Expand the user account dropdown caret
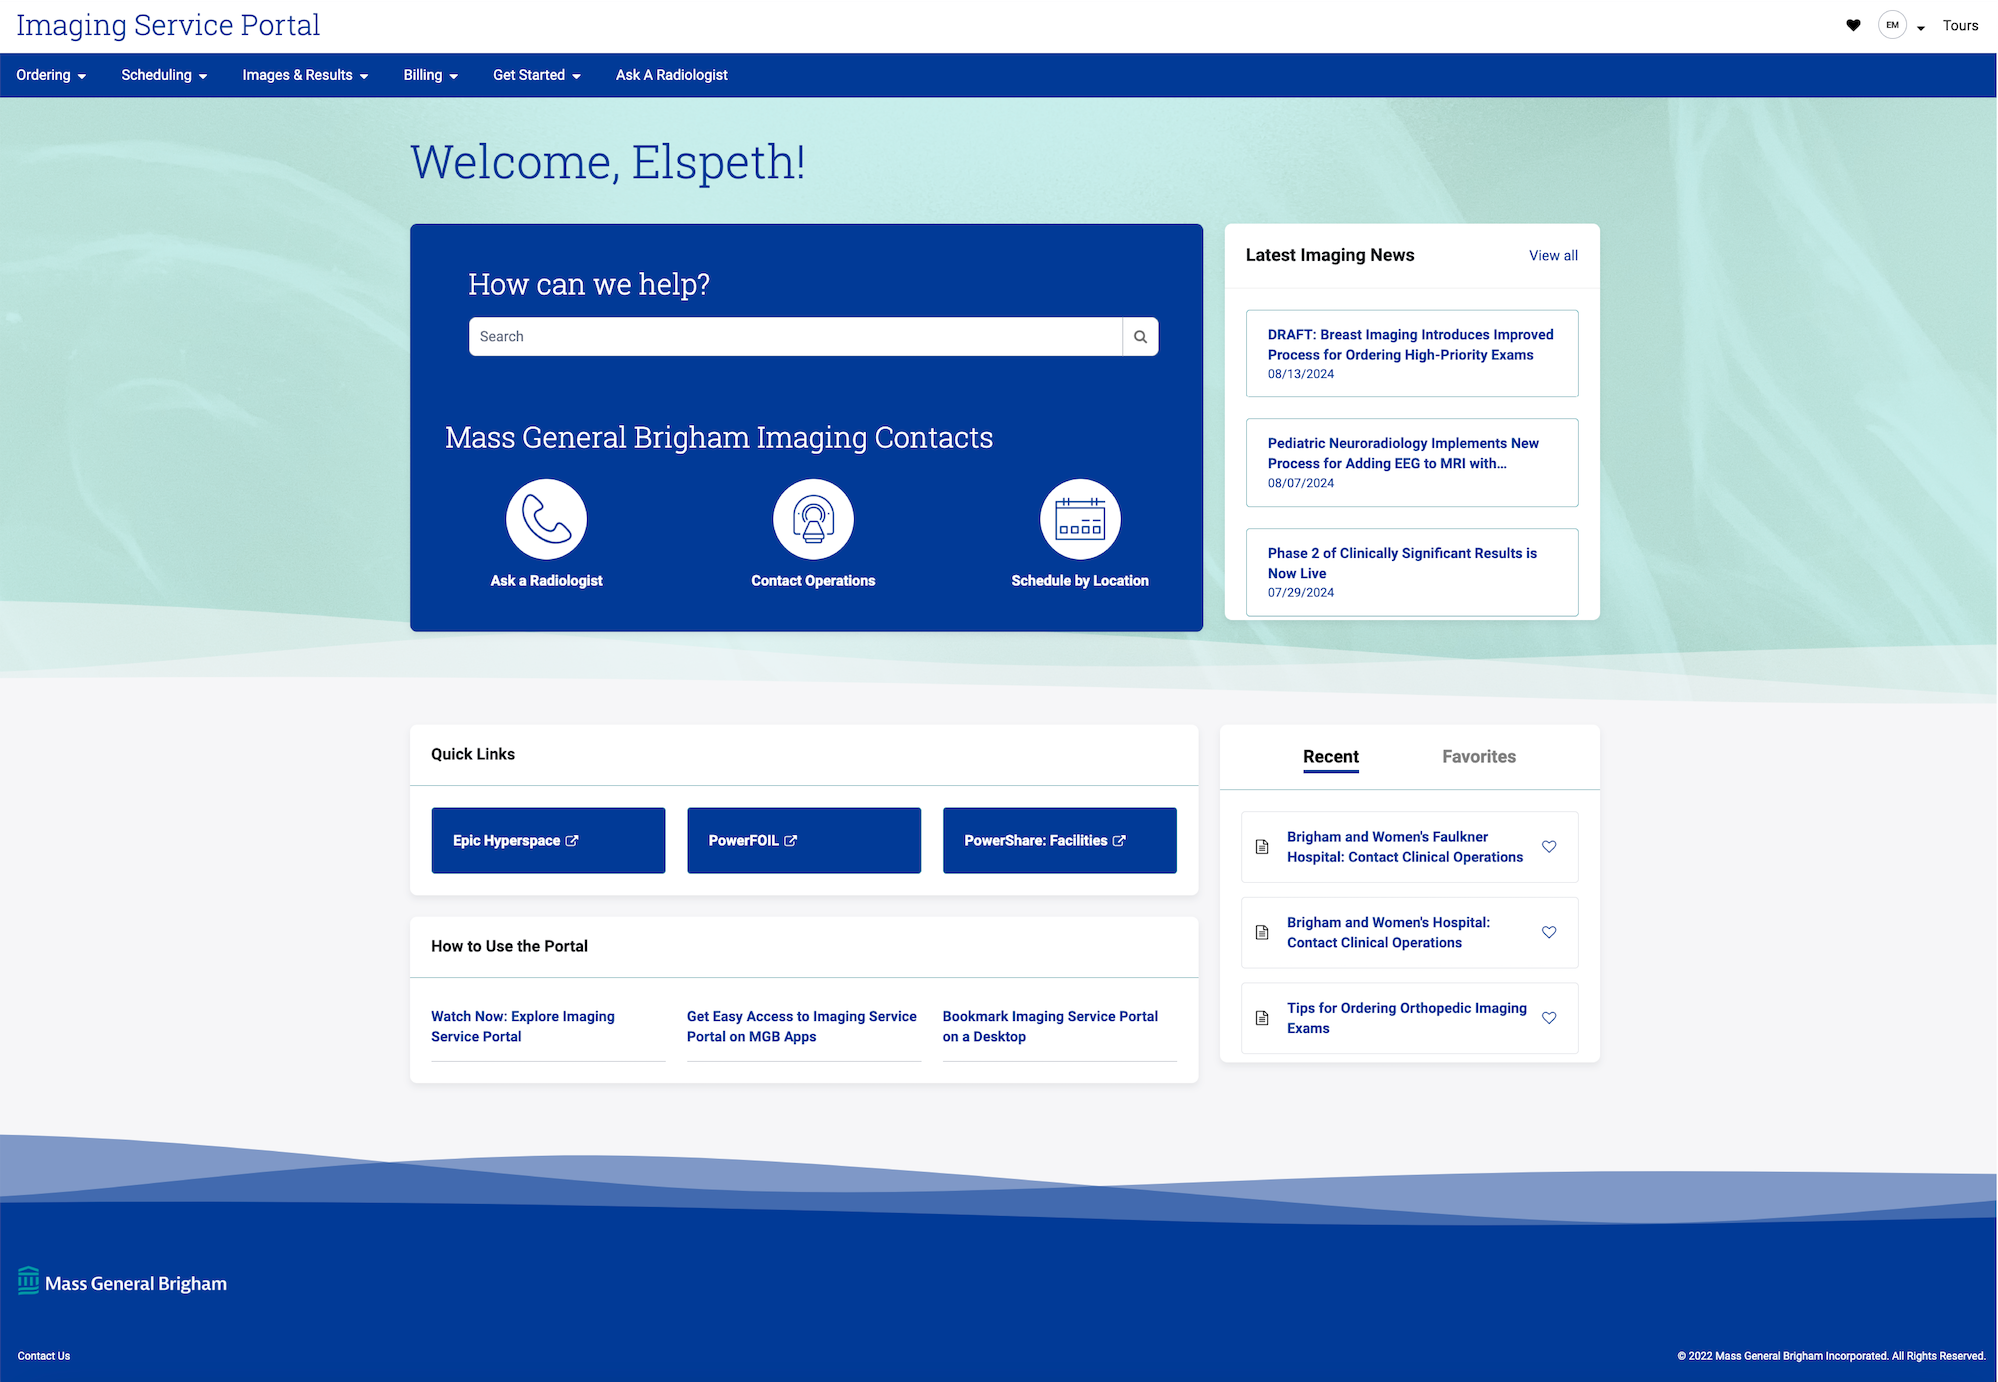This screenshot has height=1382, width=1998. click(1921, 28)
